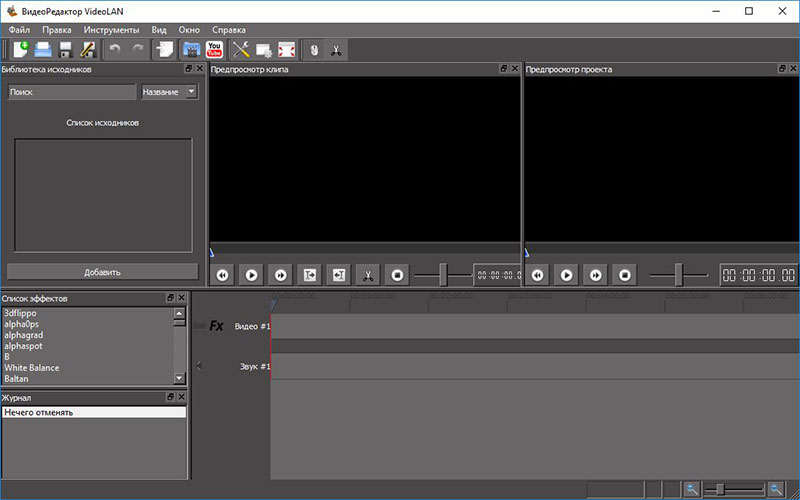The width and height of the screenshot is (800, 500).
Task: Click the YouTube upload icon
Action: (214, 49)
